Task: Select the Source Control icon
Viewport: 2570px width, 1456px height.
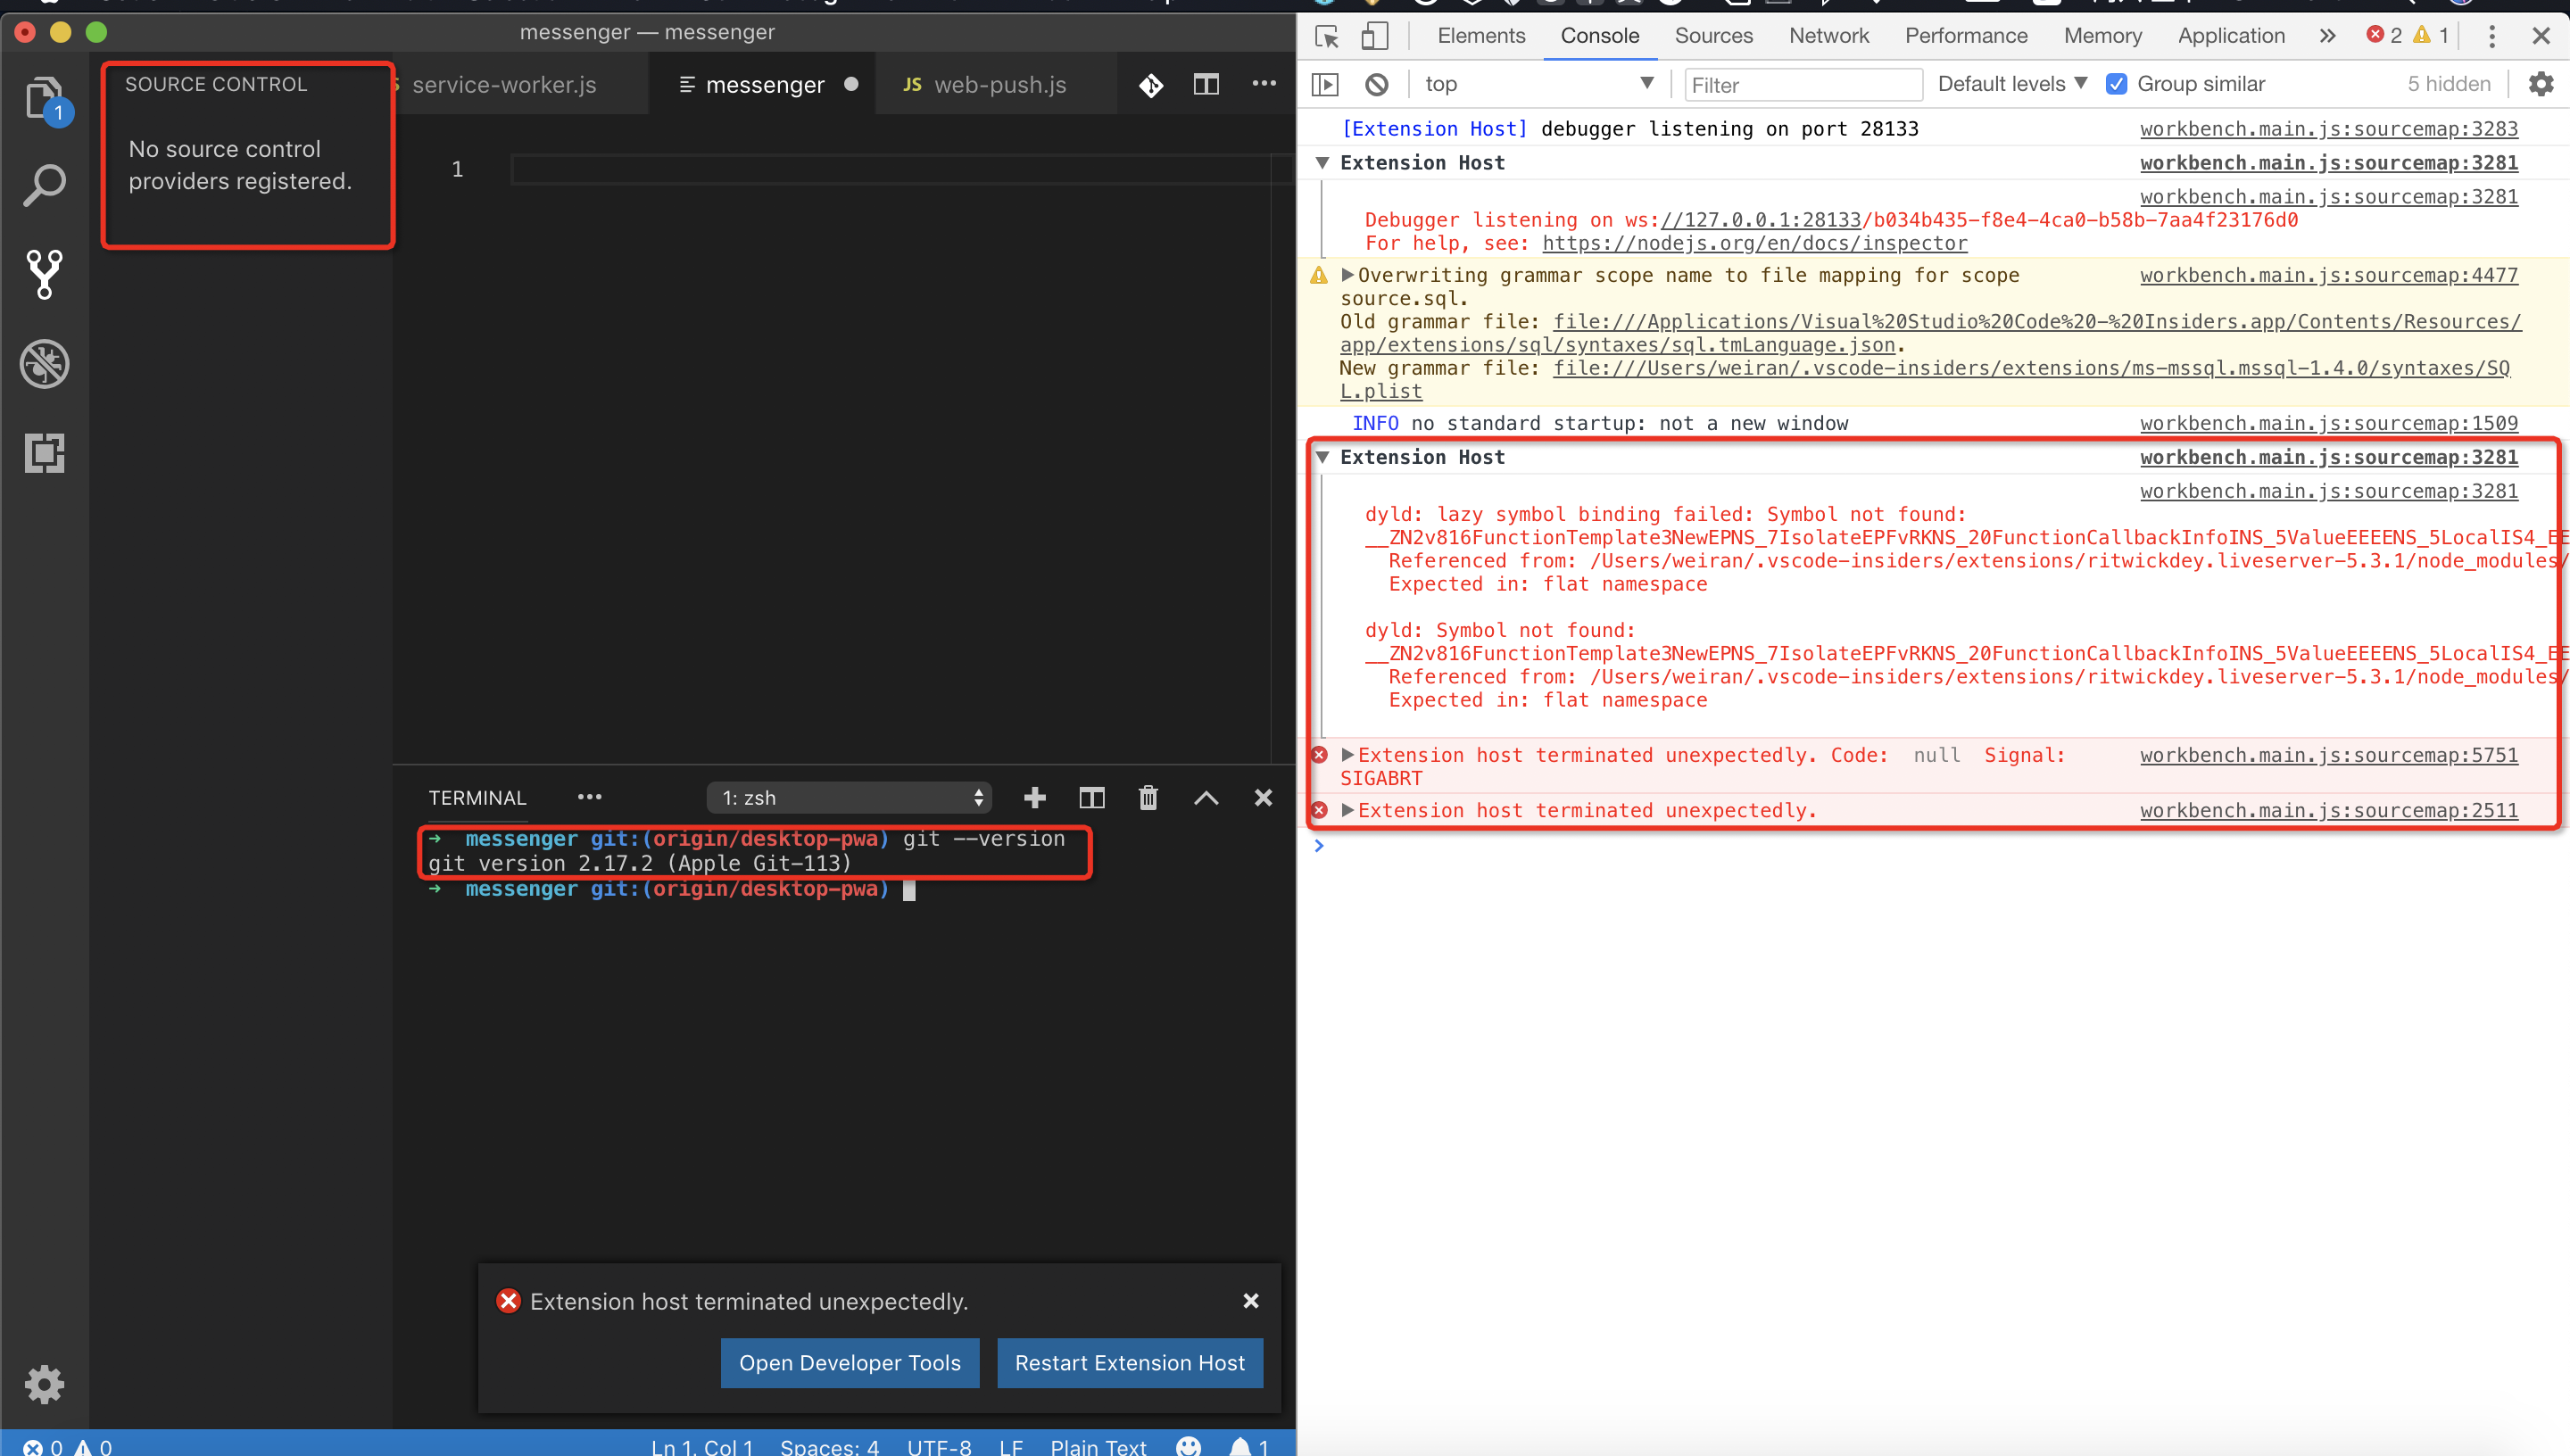Action: point(44,274)
